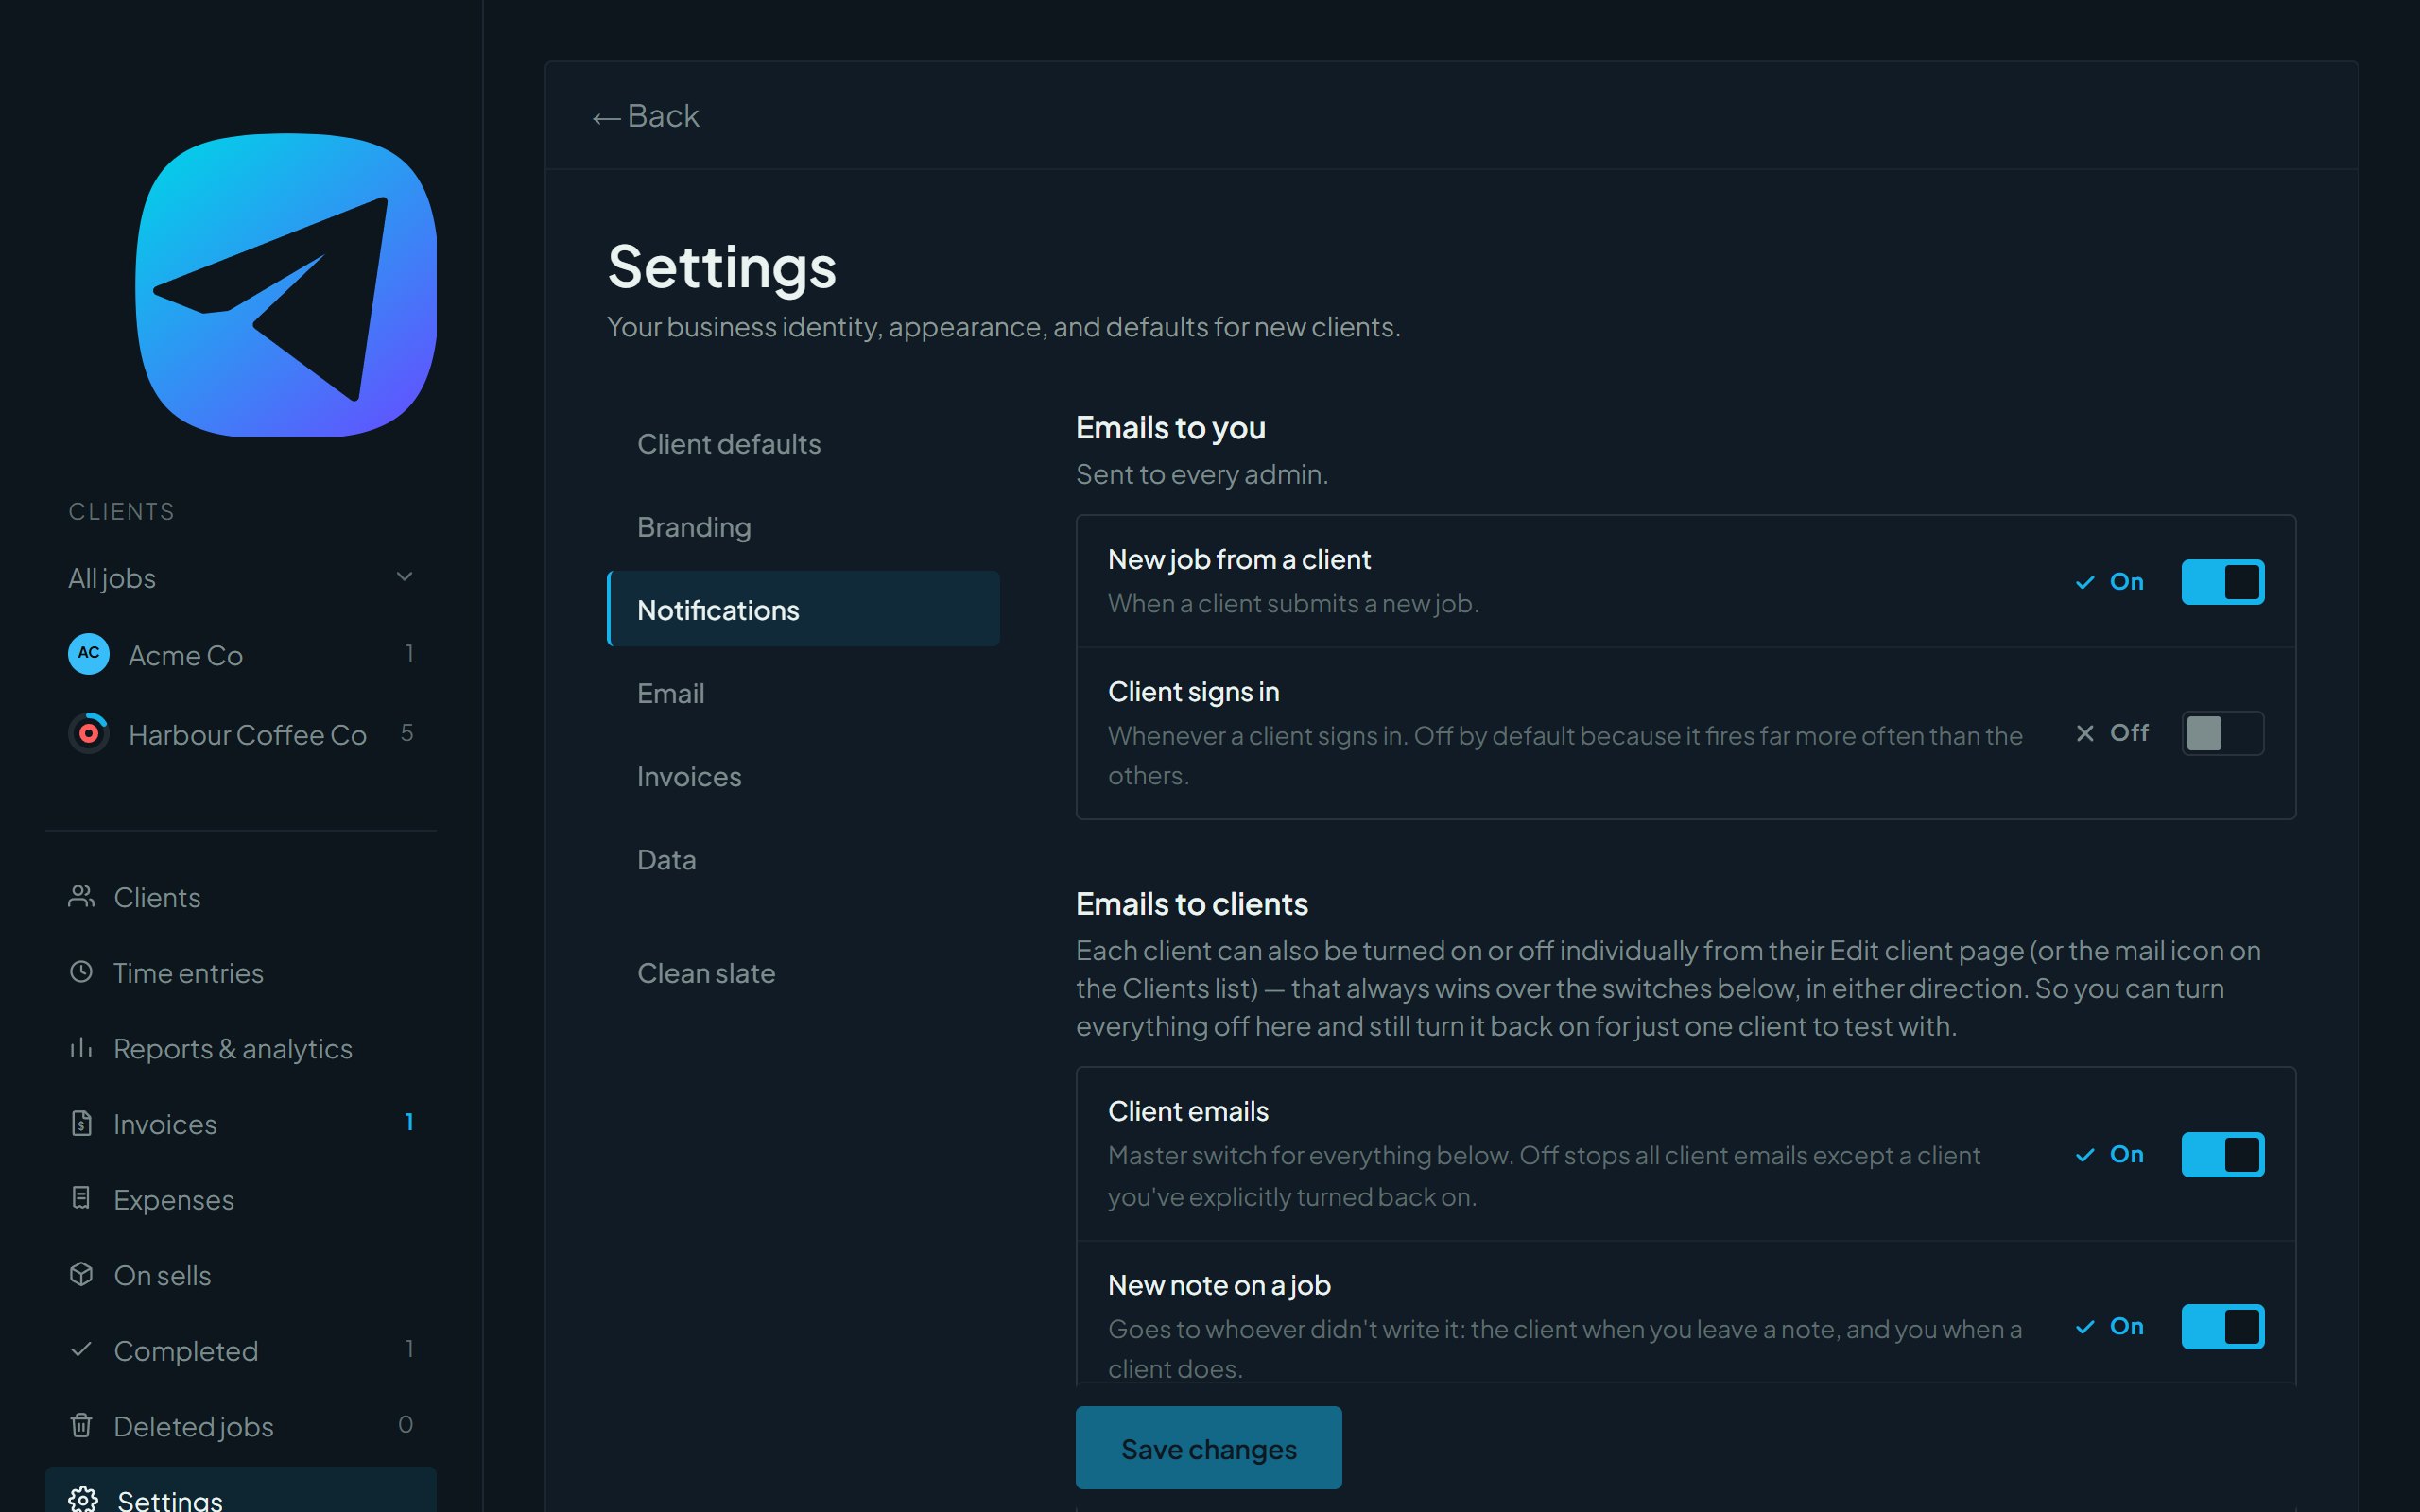
Task: Open the Client defaults settings tab
Action: pos(803,443)
